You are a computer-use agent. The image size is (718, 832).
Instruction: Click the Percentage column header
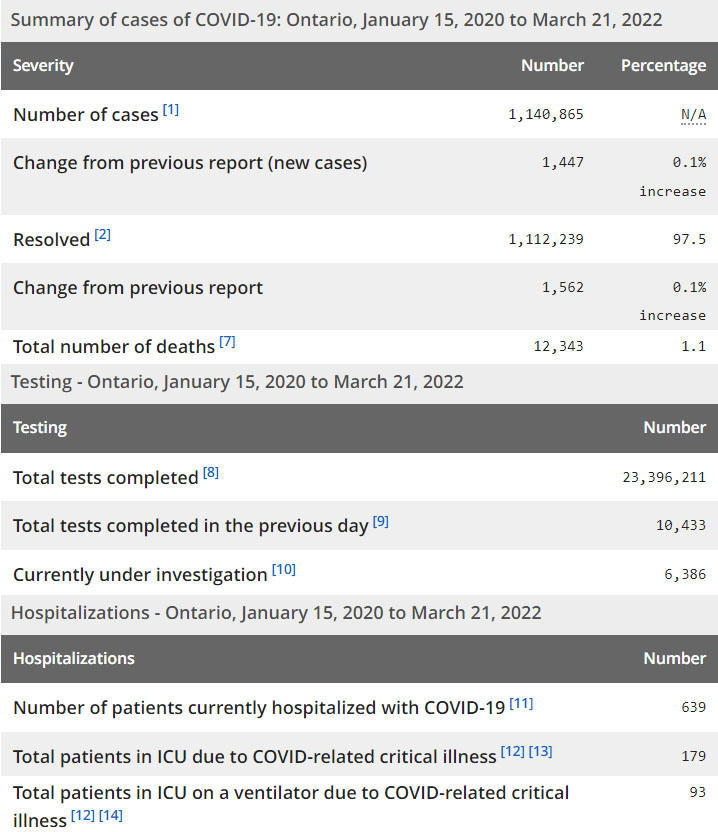pyautogui.click(x=663, y=66)
